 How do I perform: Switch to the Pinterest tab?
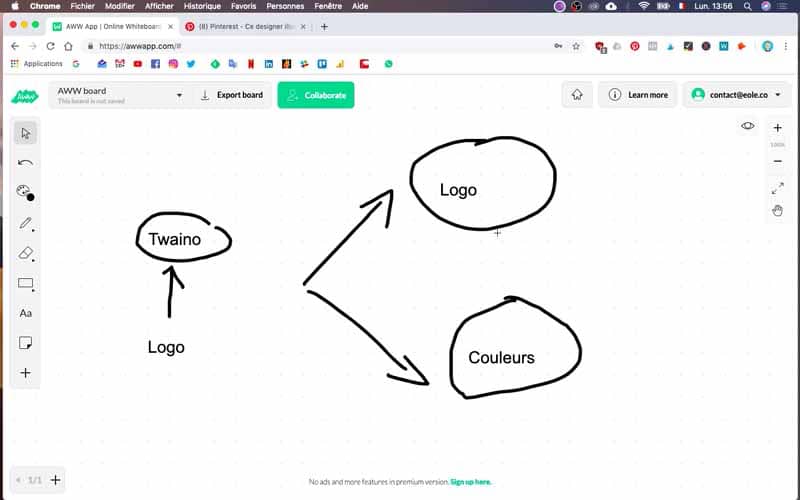(246, 27)
